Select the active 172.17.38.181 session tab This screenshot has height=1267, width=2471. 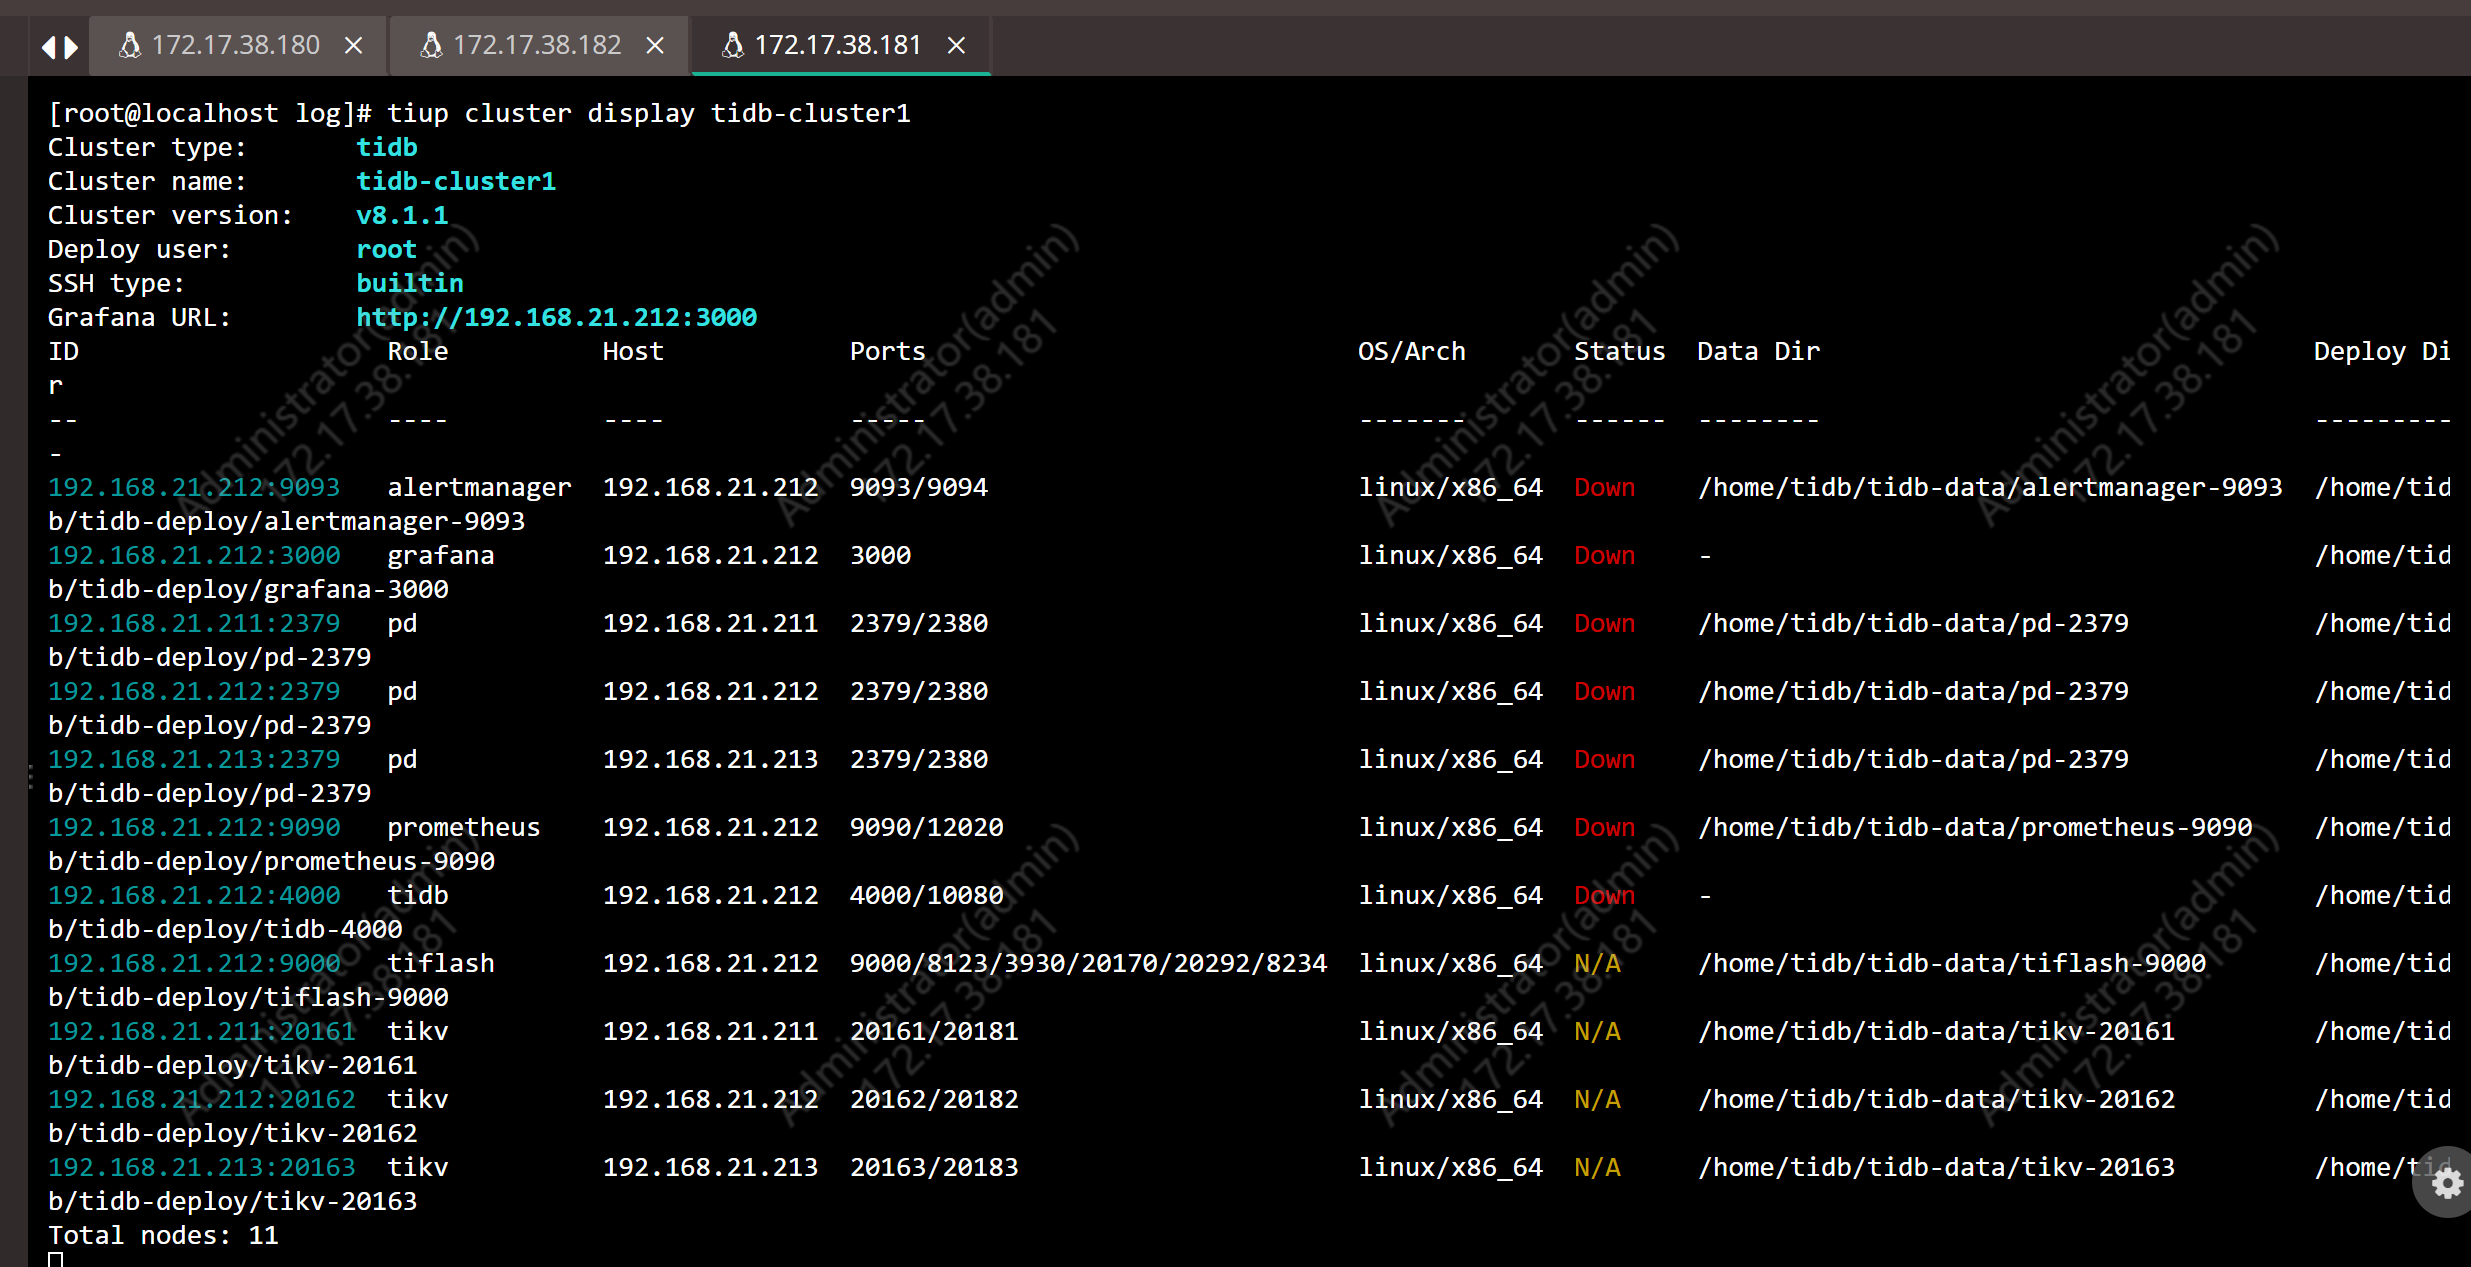click(840, 45)
